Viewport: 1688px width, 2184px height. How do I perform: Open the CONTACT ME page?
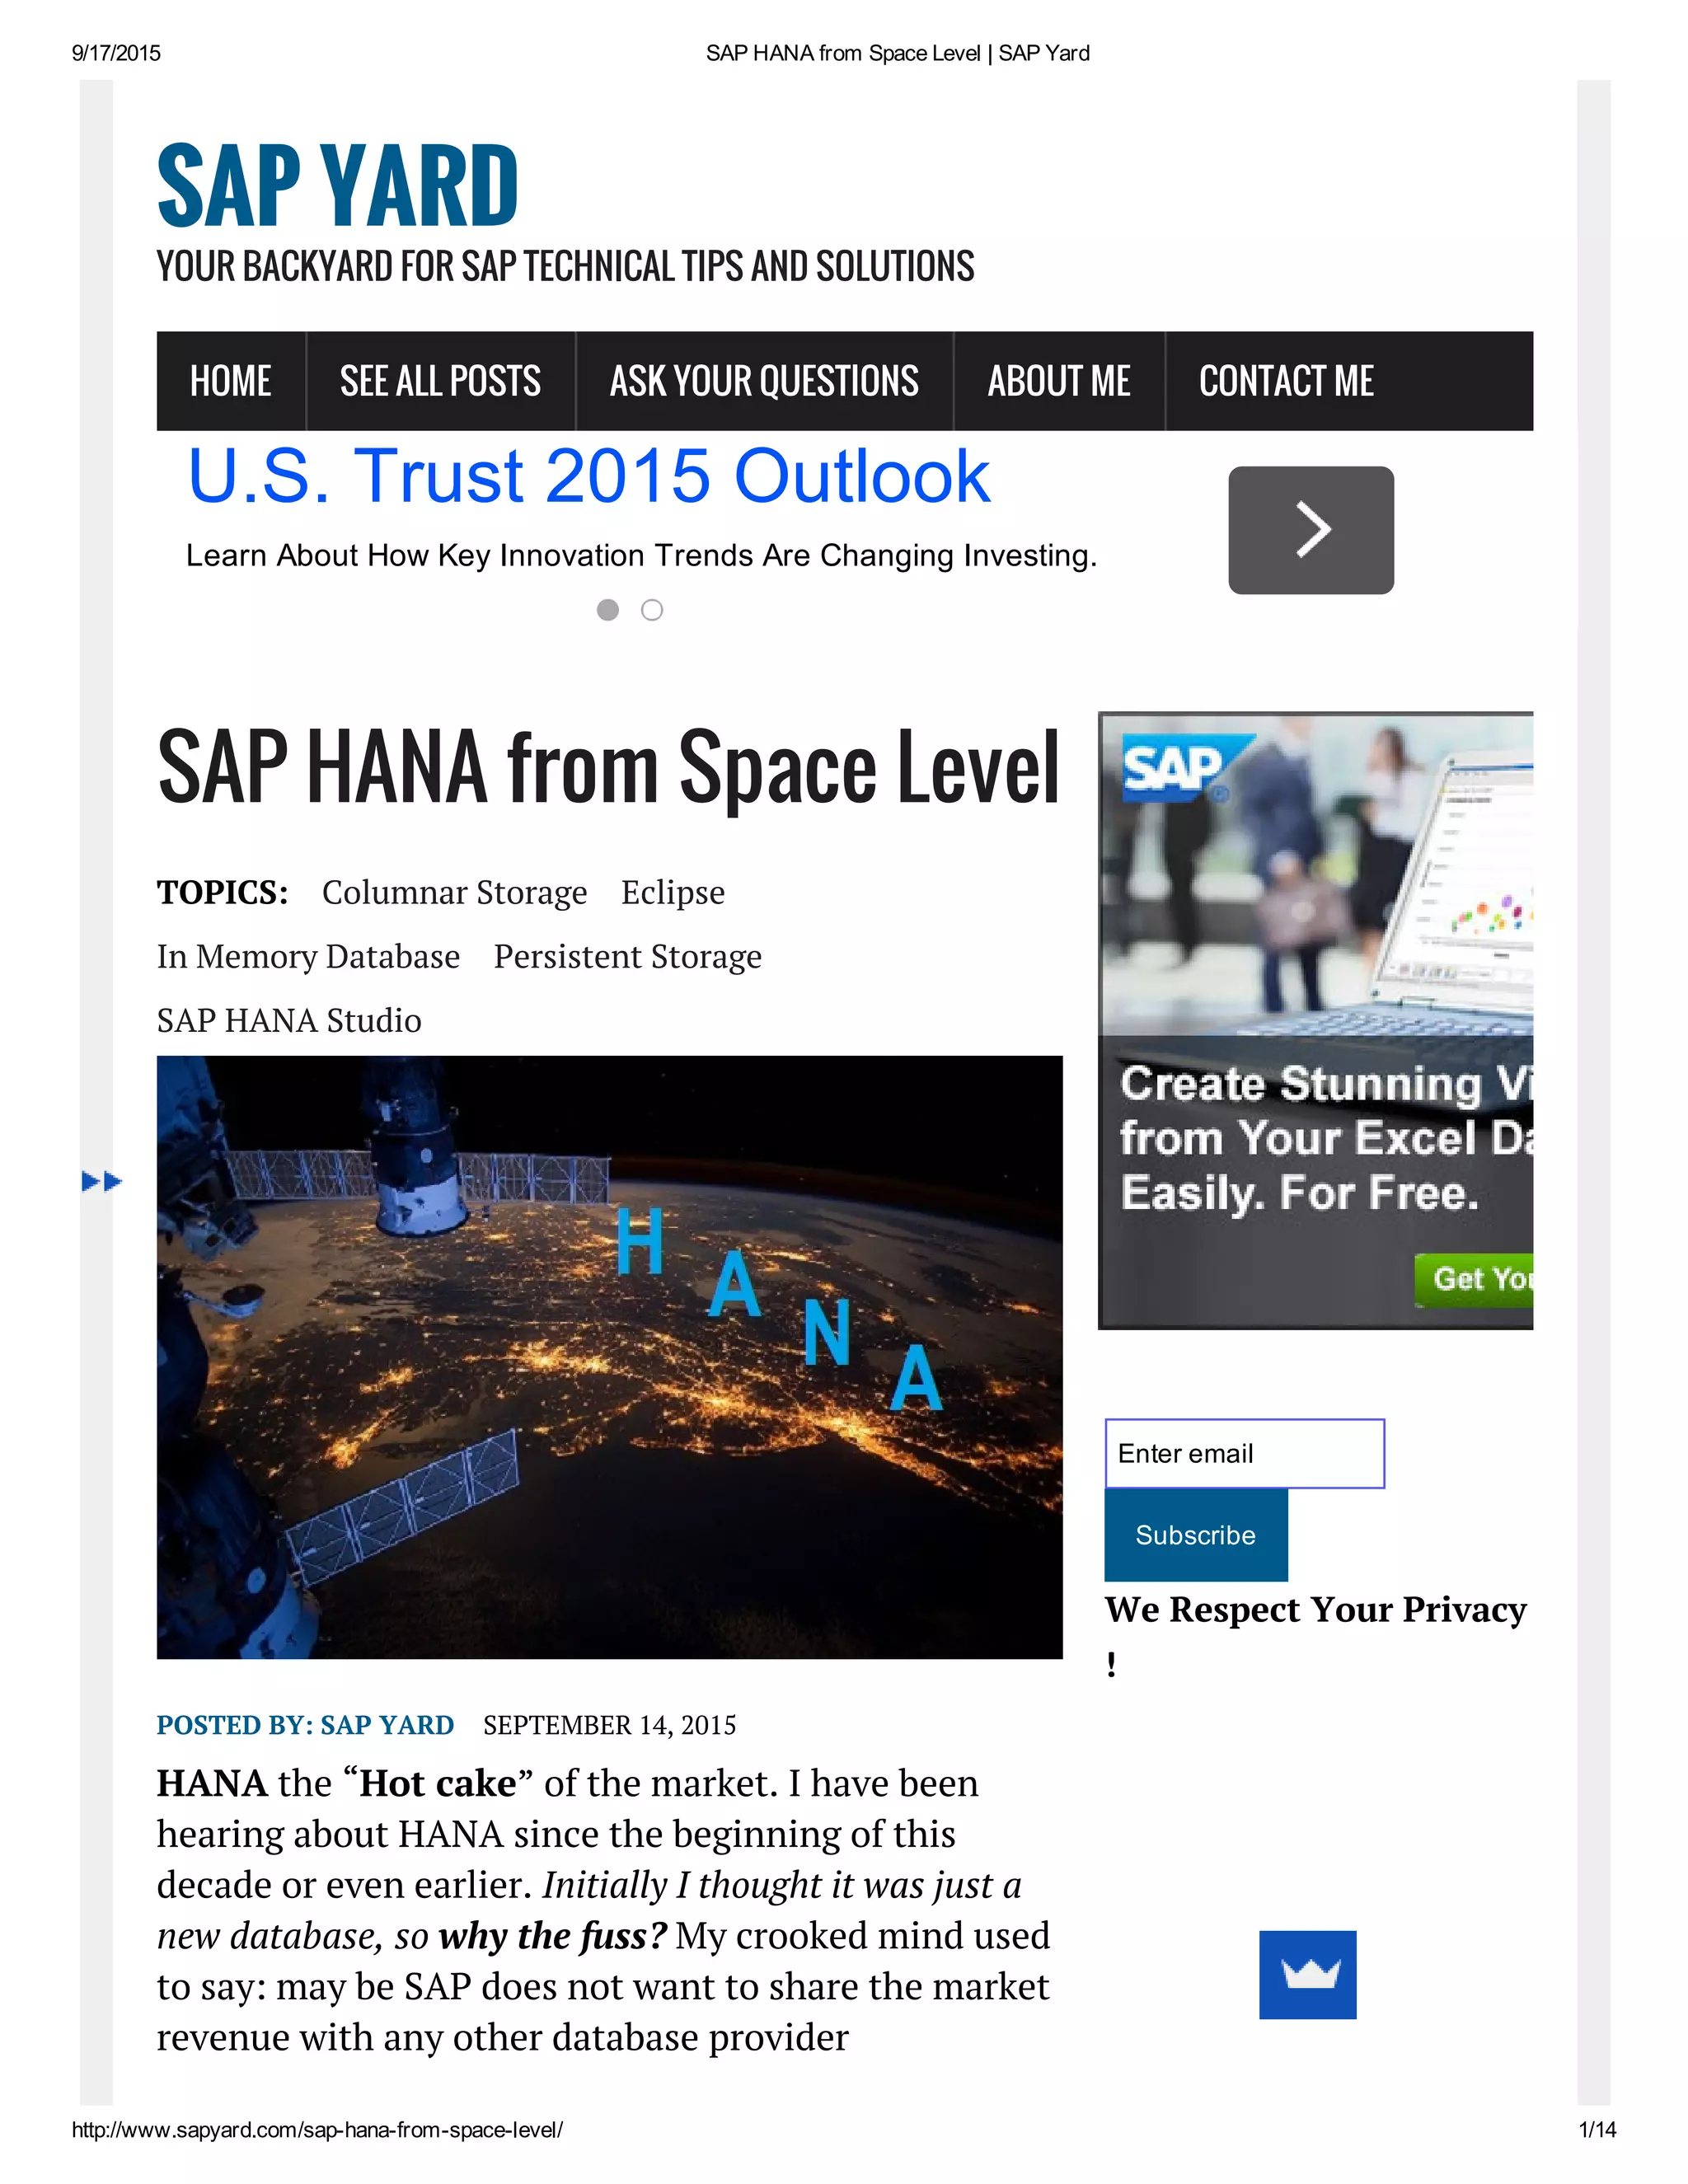point(1286,381)
